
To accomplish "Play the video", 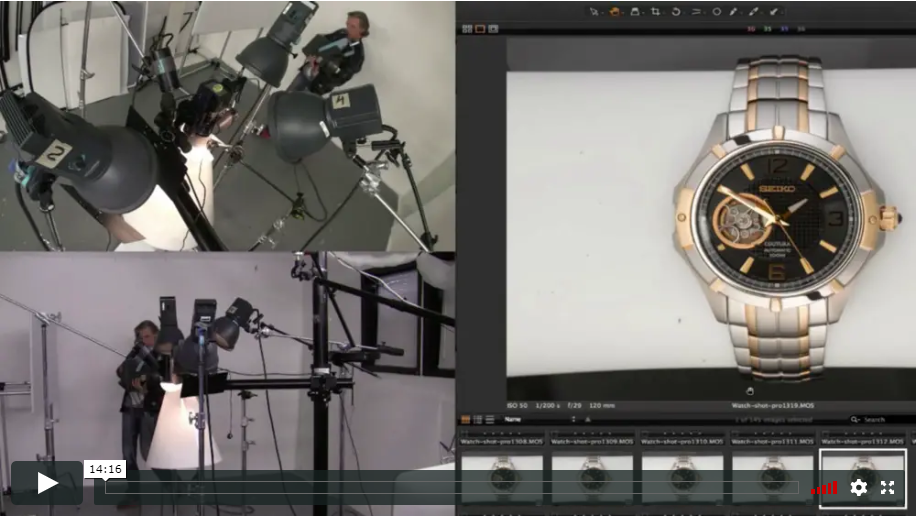I will point(47,483).
